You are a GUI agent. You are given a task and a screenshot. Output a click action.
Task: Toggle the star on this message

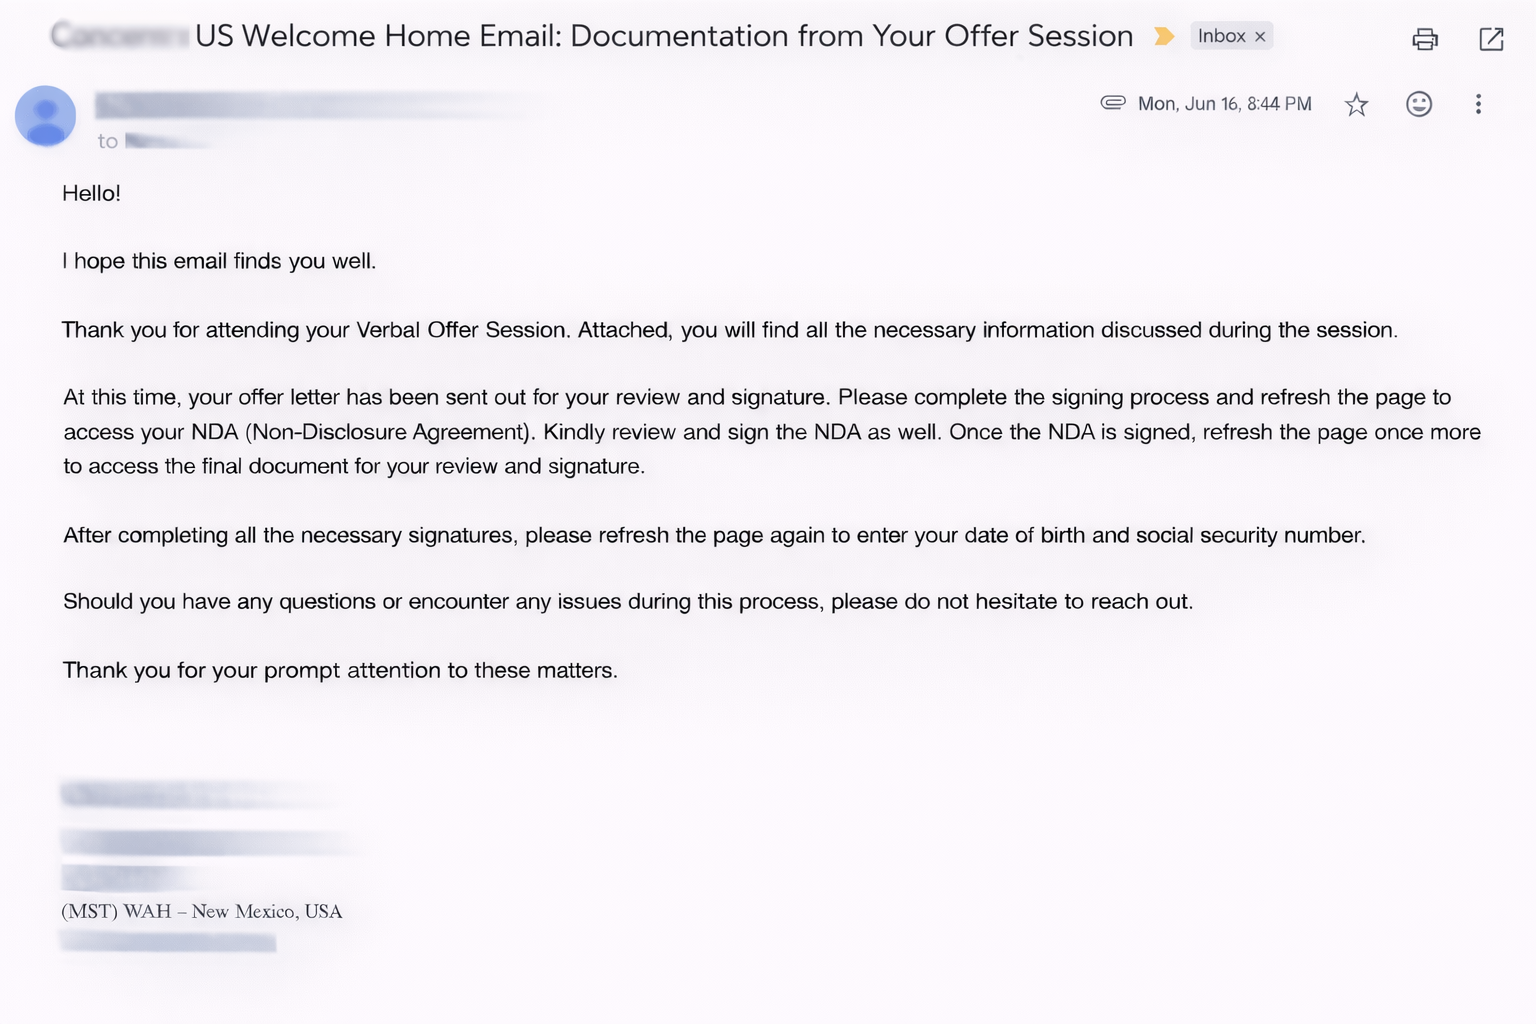1357,103
